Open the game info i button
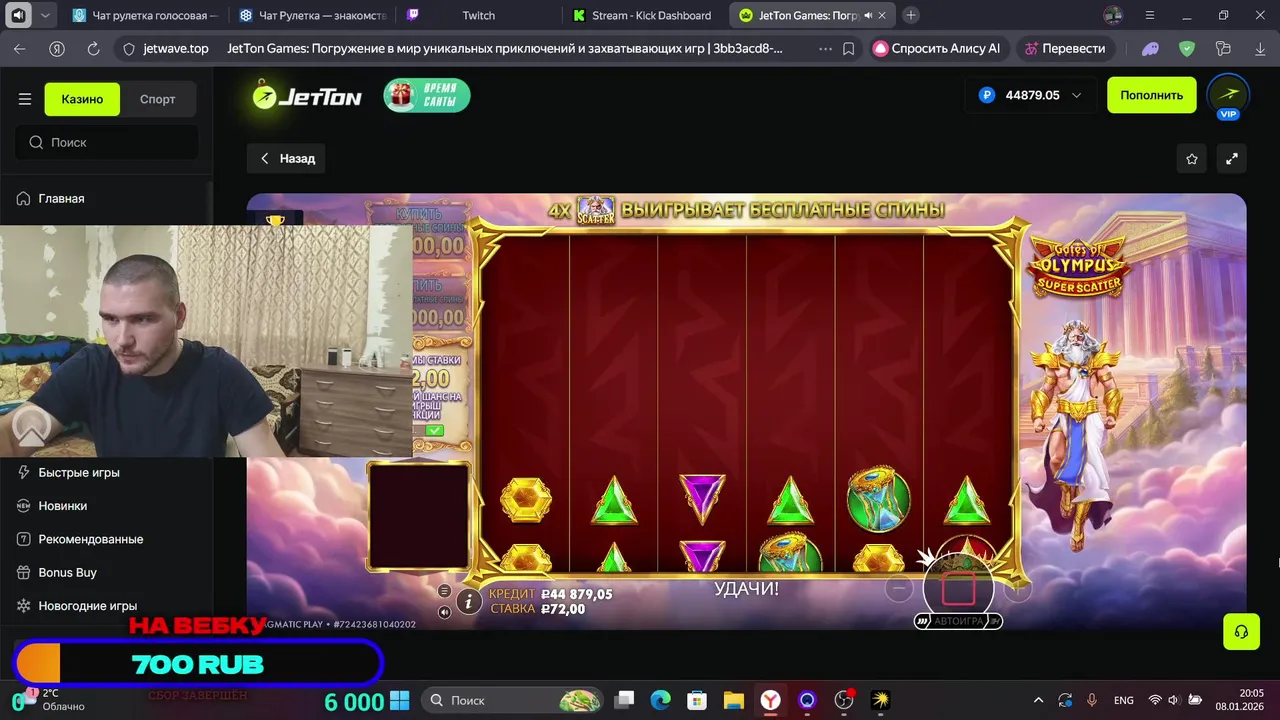The width and height of the screenshot is (1280, 720). coord(468,601)
